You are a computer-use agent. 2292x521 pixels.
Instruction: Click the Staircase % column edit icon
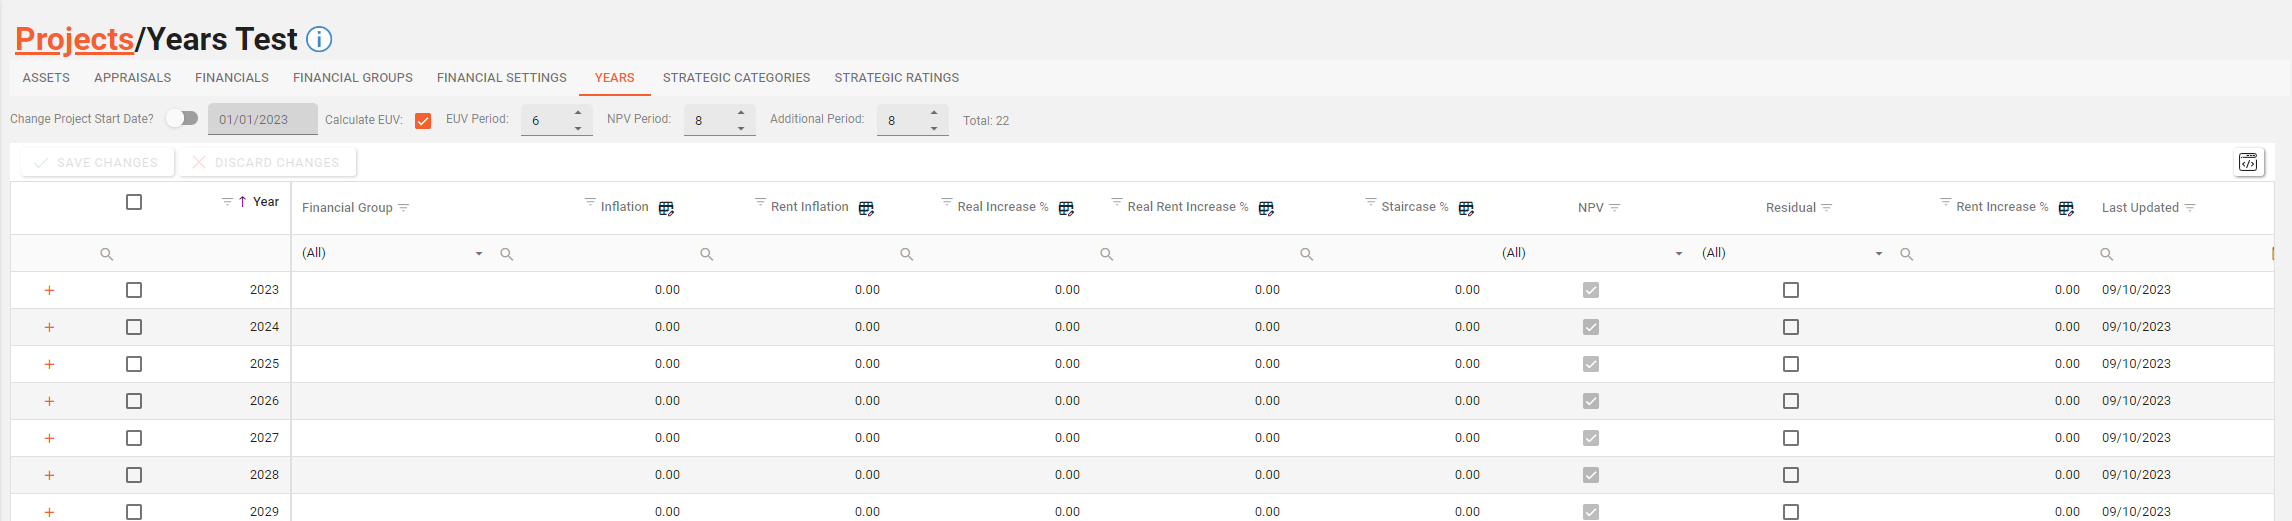(x=1466, y=208)
